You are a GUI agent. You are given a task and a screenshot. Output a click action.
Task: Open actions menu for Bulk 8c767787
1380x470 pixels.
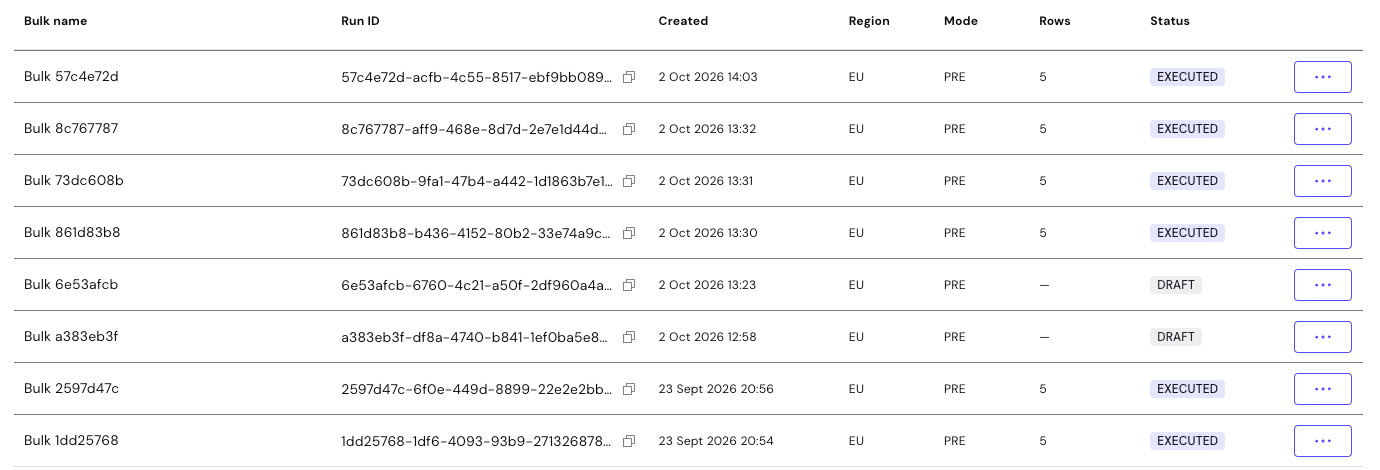1322,129
